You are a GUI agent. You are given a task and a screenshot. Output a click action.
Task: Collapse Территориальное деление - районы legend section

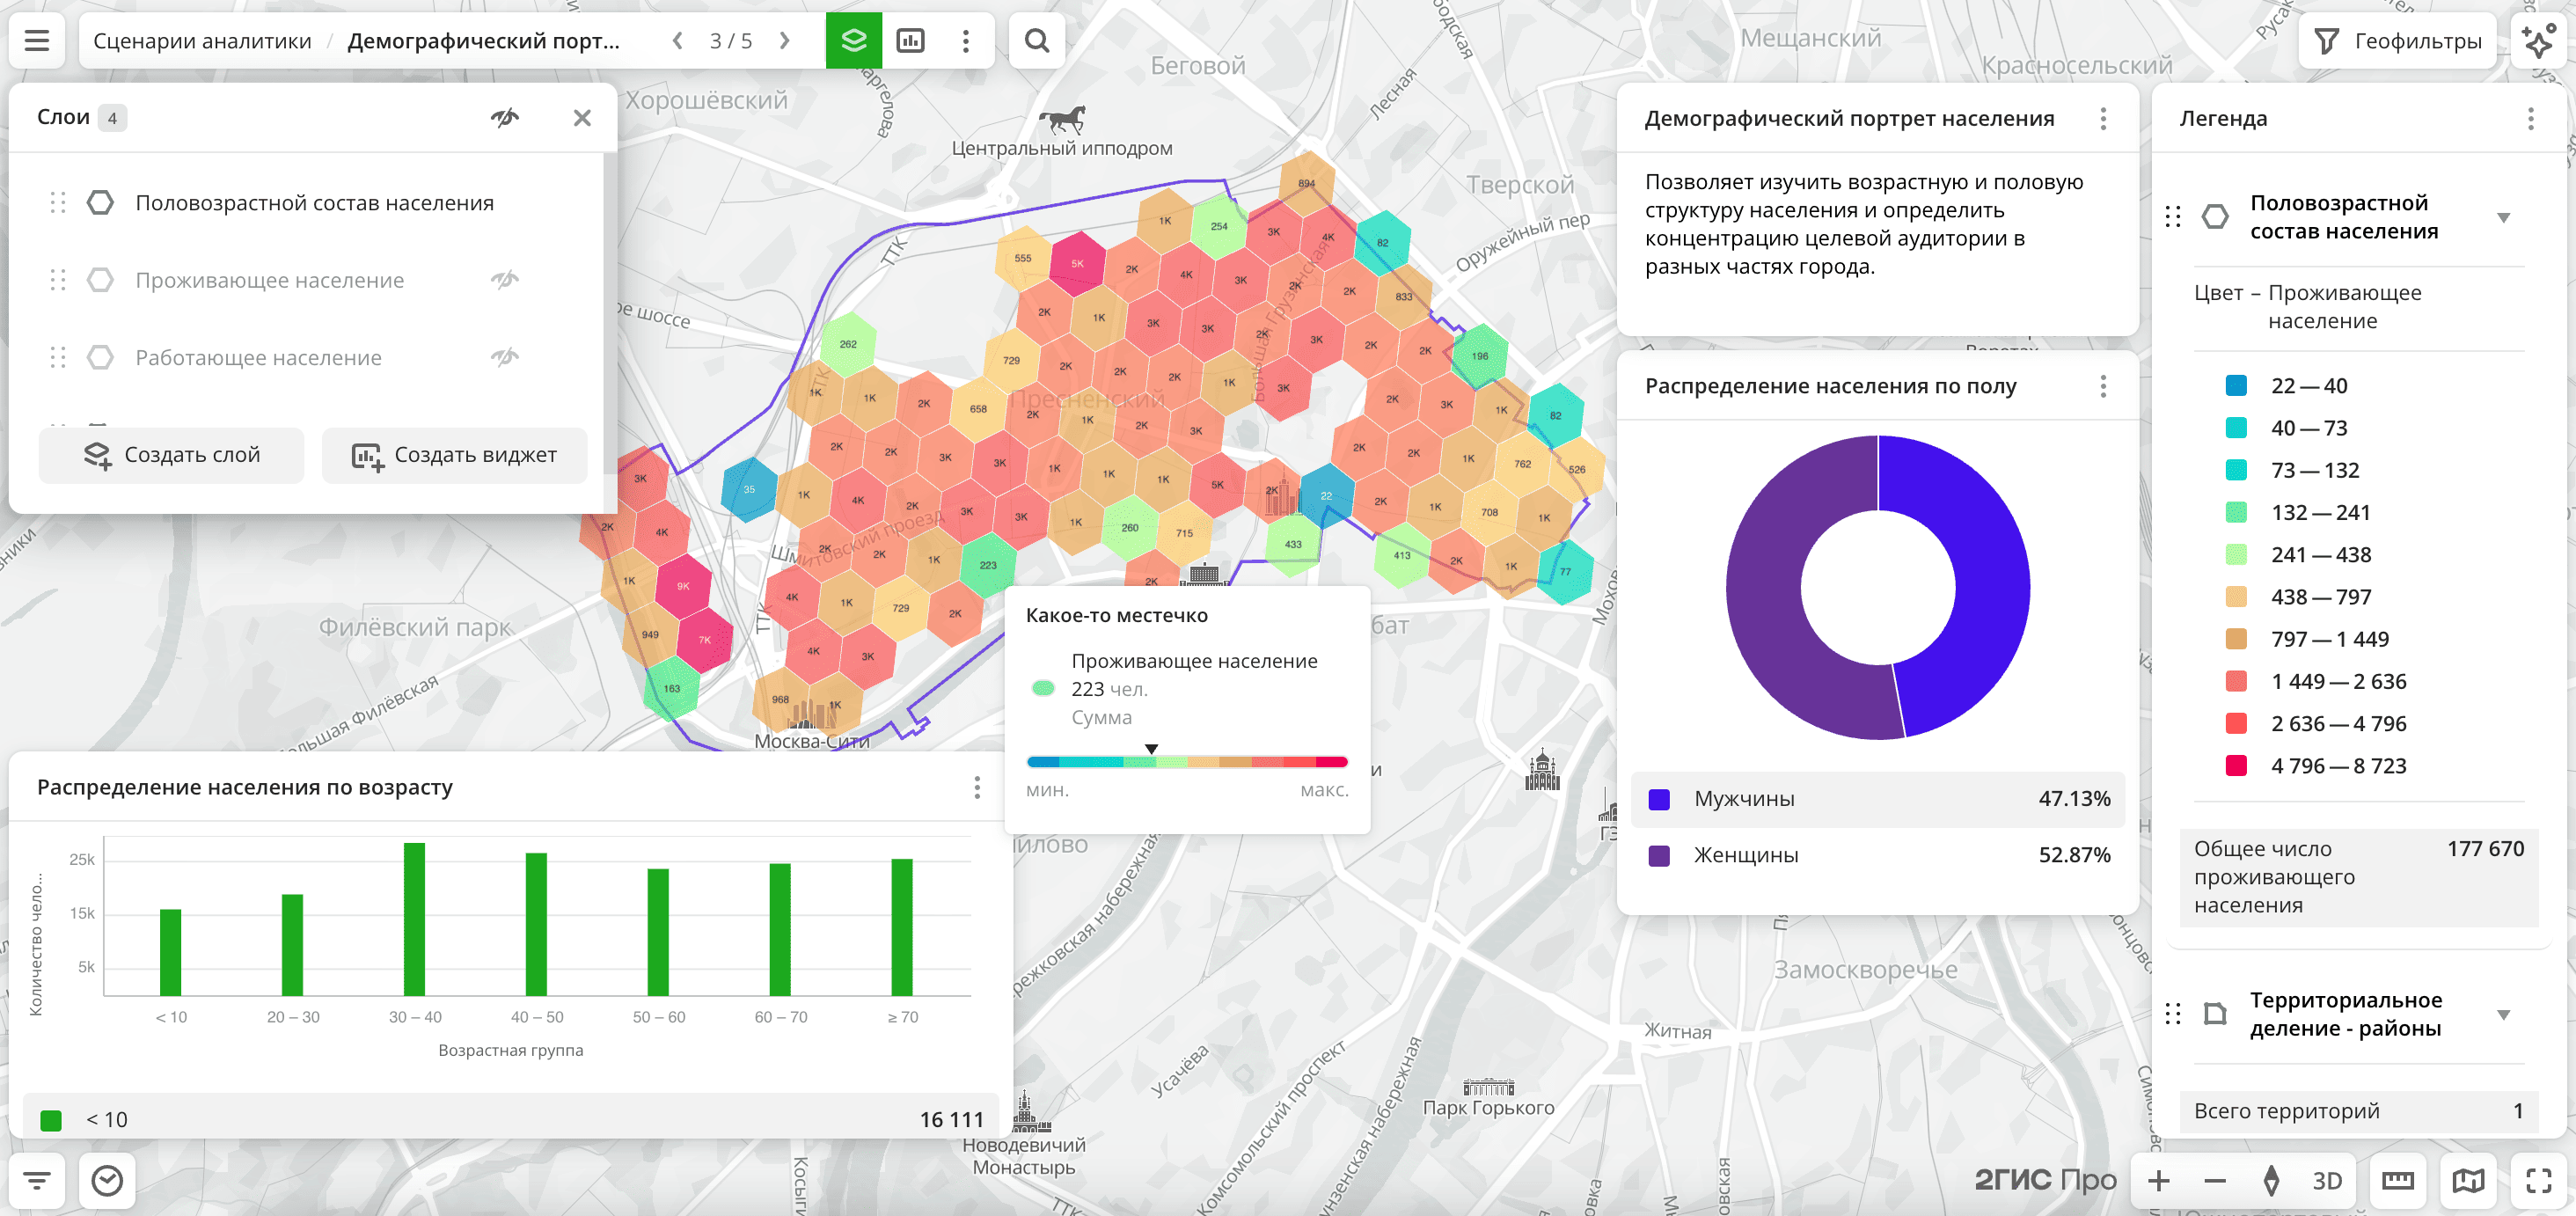click(2503, 1015)
